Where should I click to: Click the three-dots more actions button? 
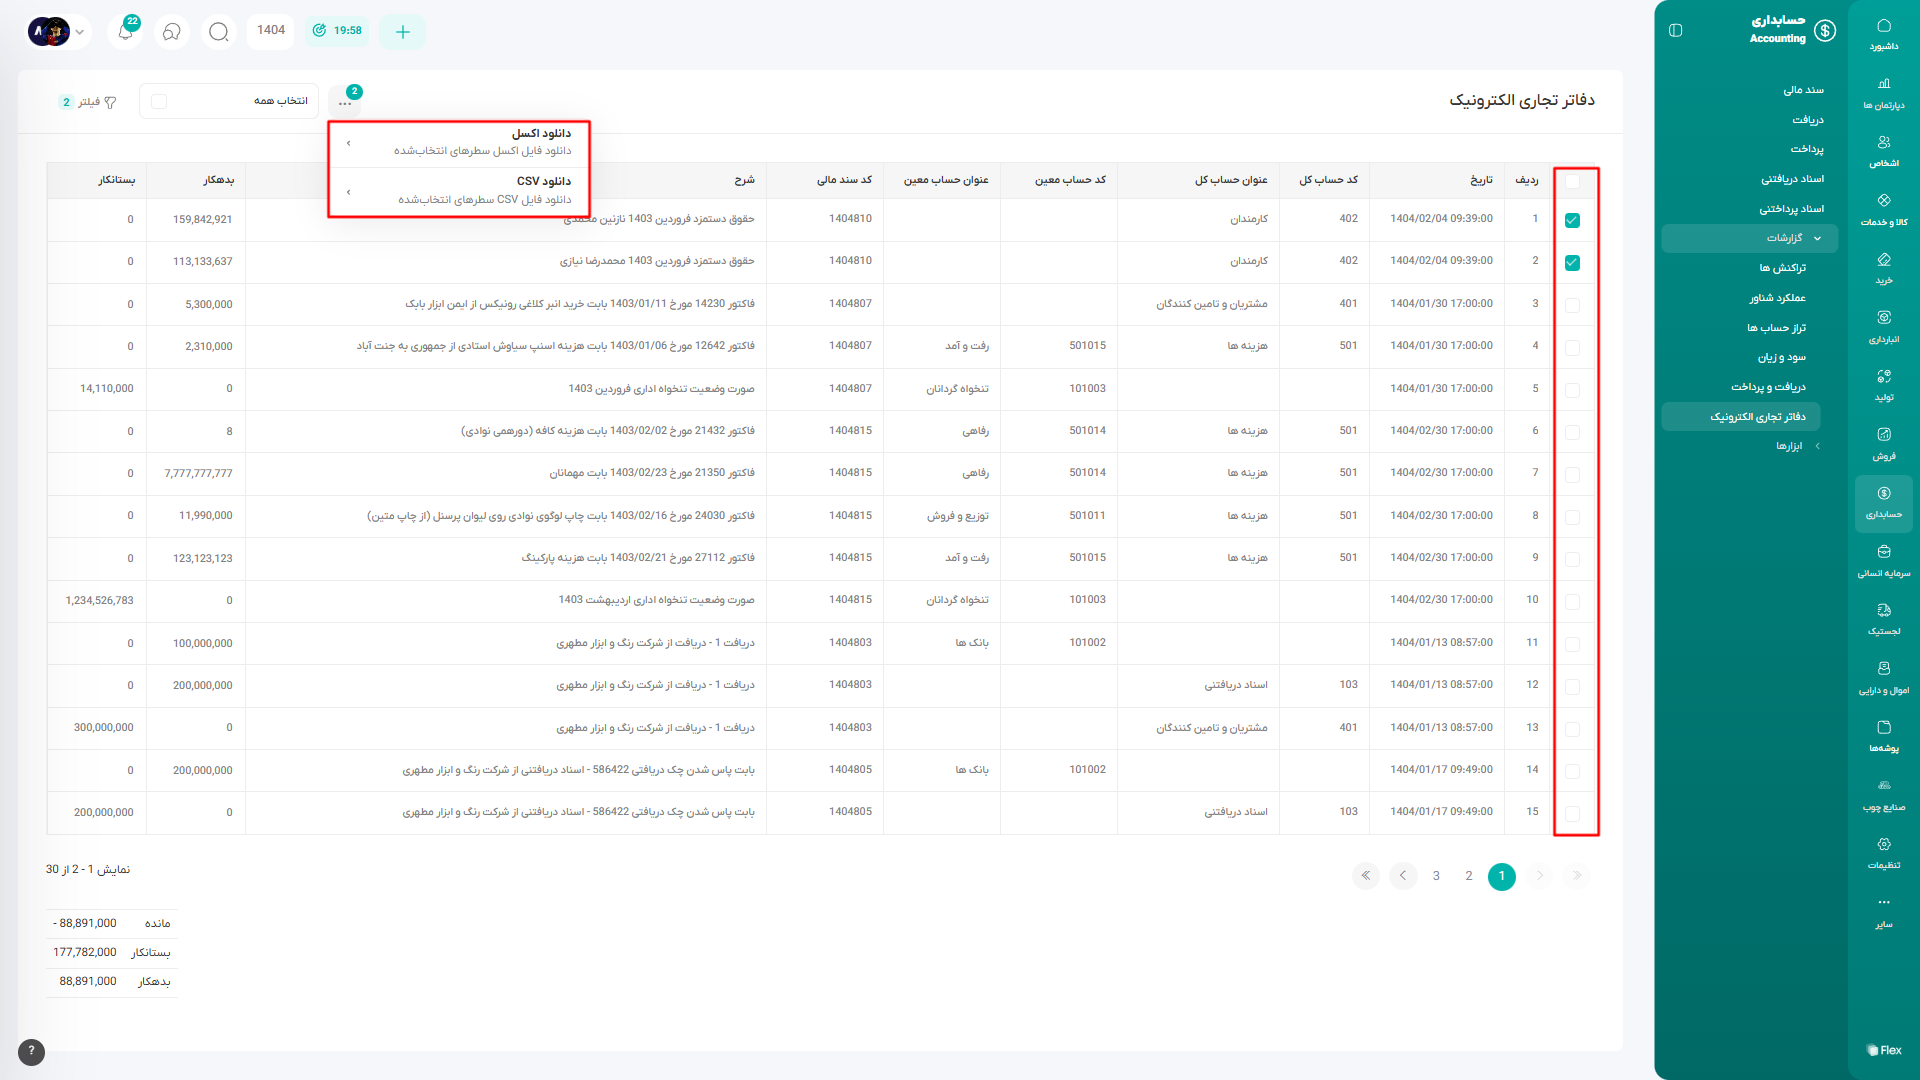click(345, 102)
